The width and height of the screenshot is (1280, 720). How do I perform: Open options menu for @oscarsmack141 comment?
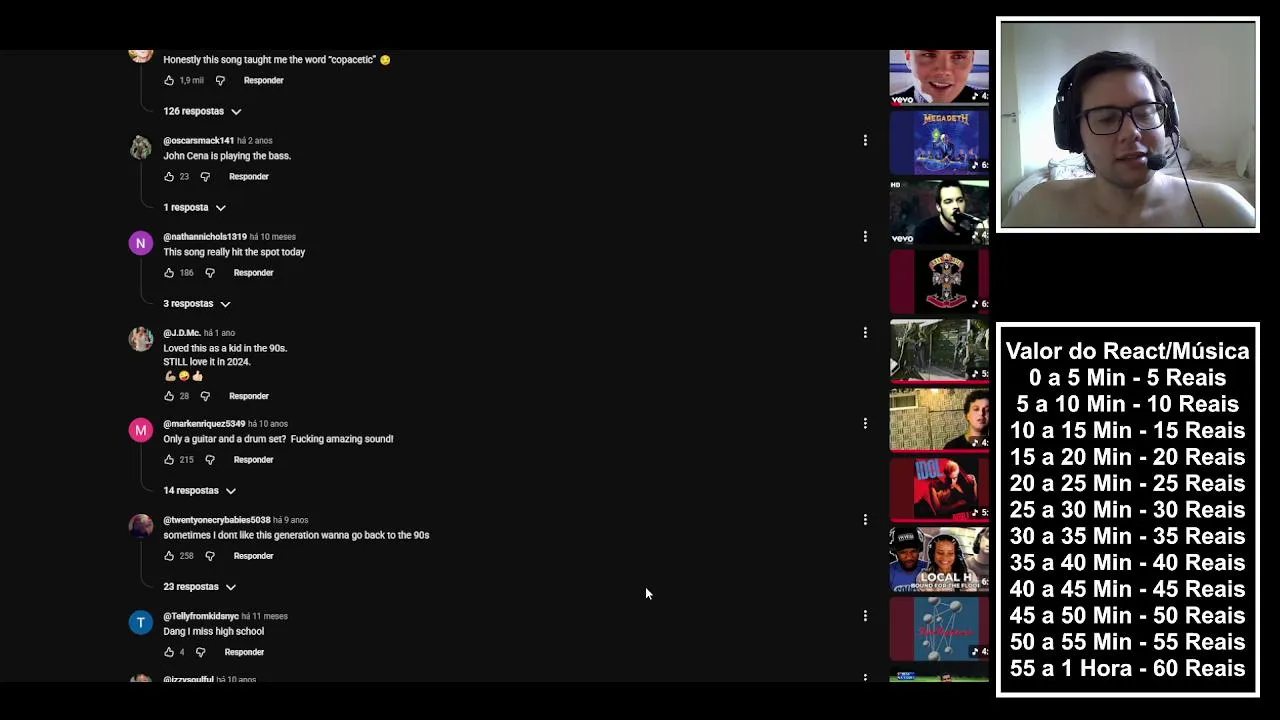[x=865, y=141]
